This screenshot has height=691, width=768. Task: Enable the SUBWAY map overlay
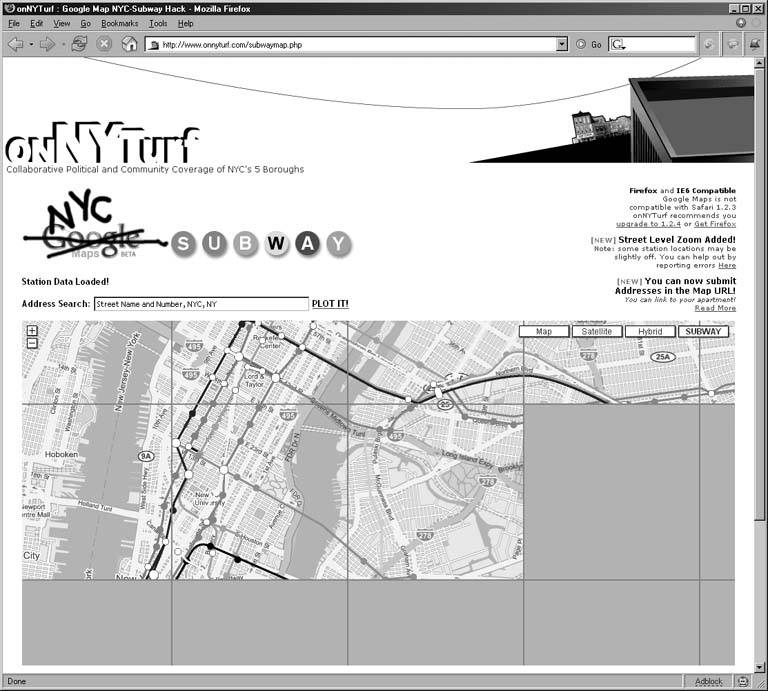(x=703, y=331)
